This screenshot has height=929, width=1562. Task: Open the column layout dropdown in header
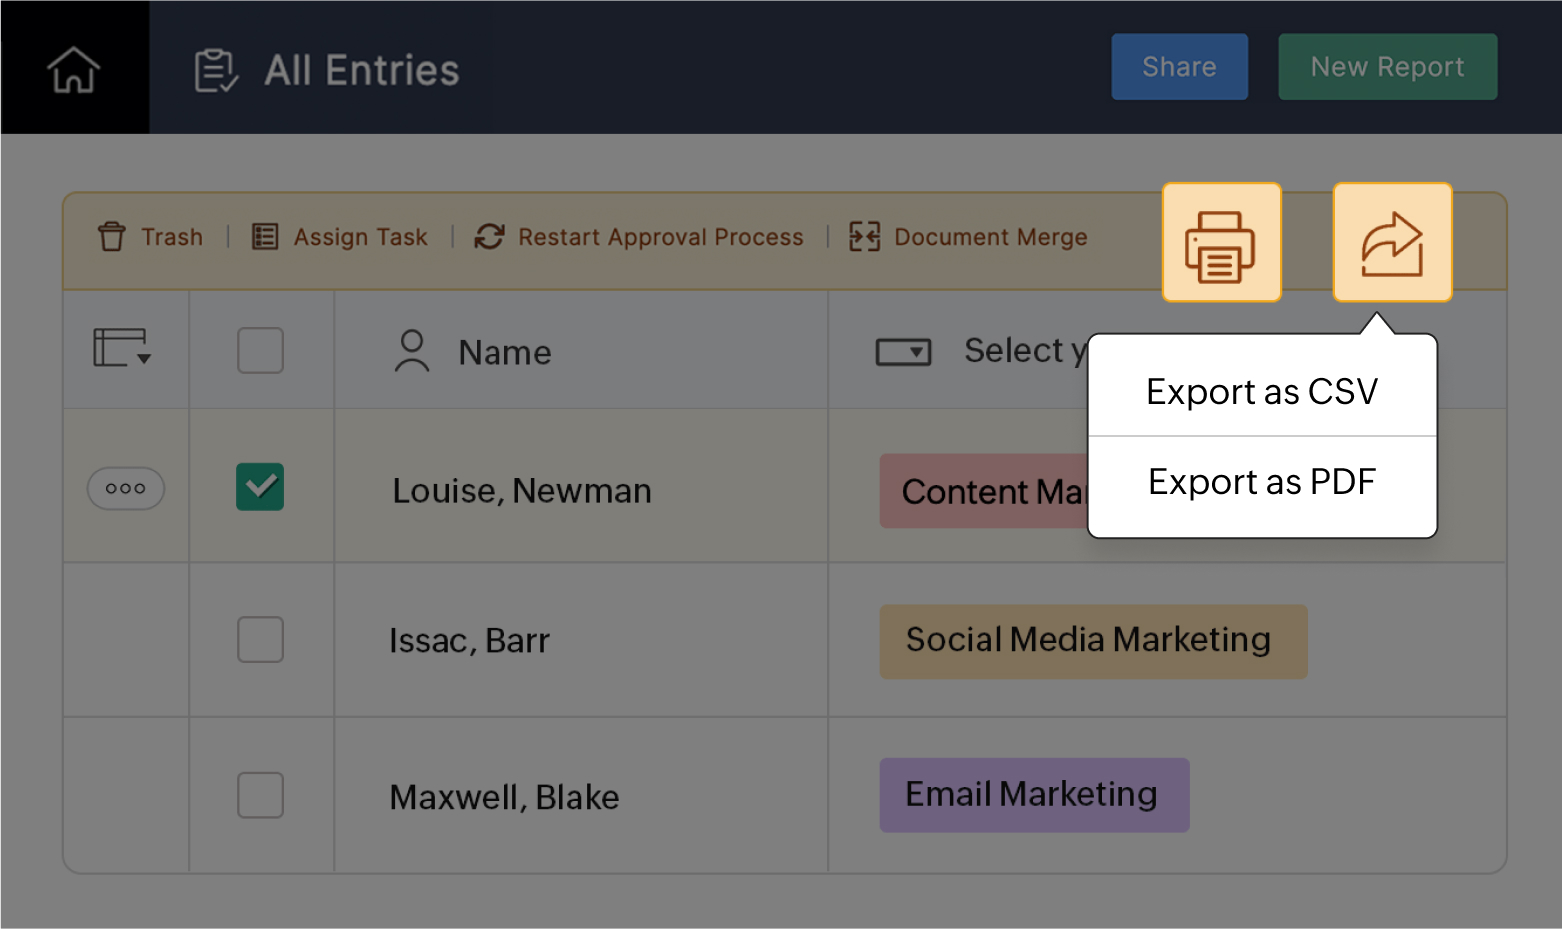coord(122,349)
